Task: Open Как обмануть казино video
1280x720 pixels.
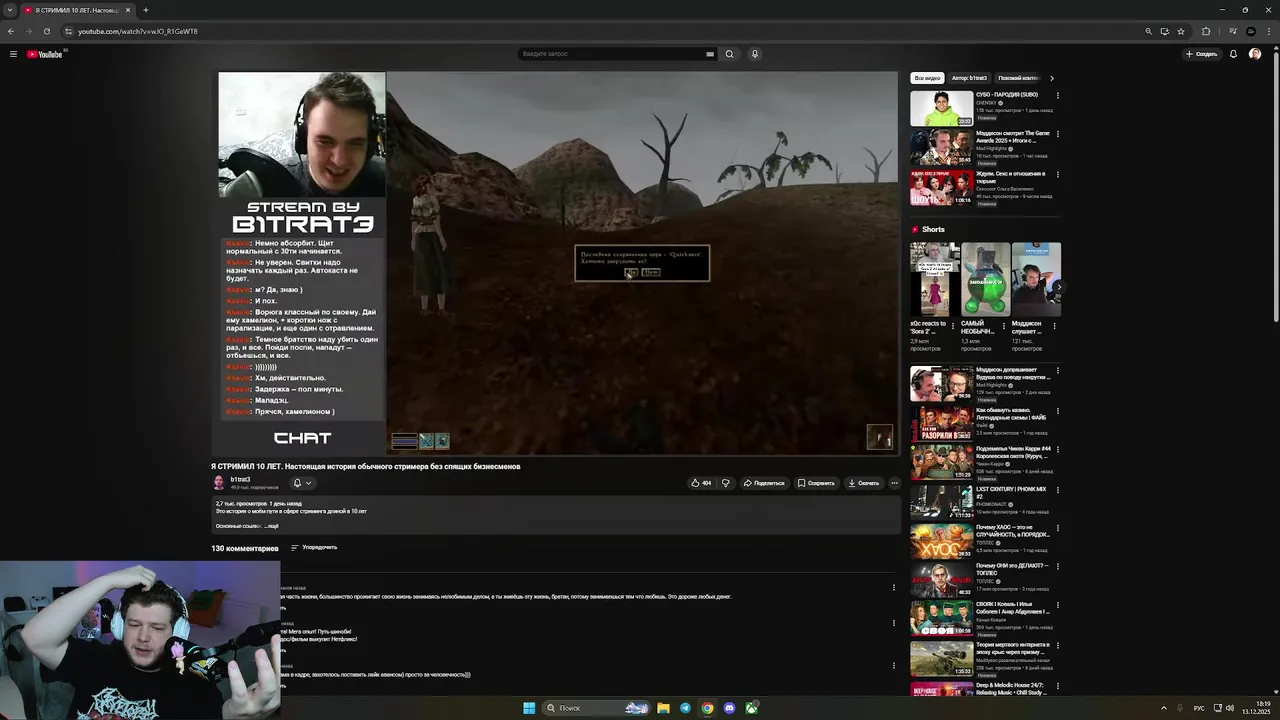Action: click(x=941, y=423)
